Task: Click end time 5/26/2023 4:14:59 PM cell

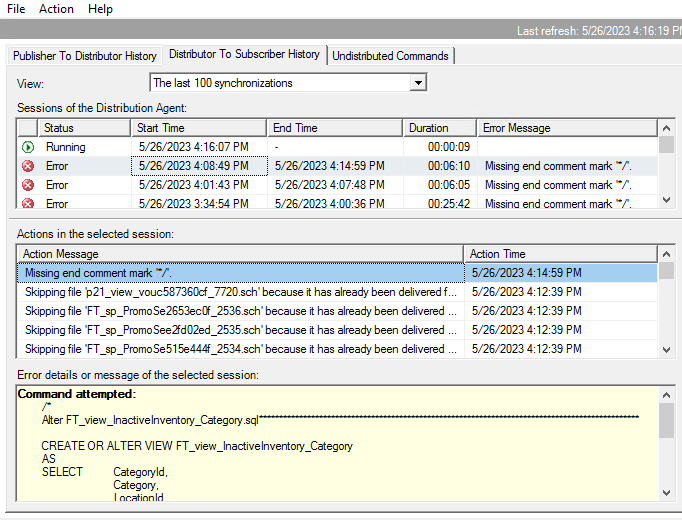Action: 335,166
